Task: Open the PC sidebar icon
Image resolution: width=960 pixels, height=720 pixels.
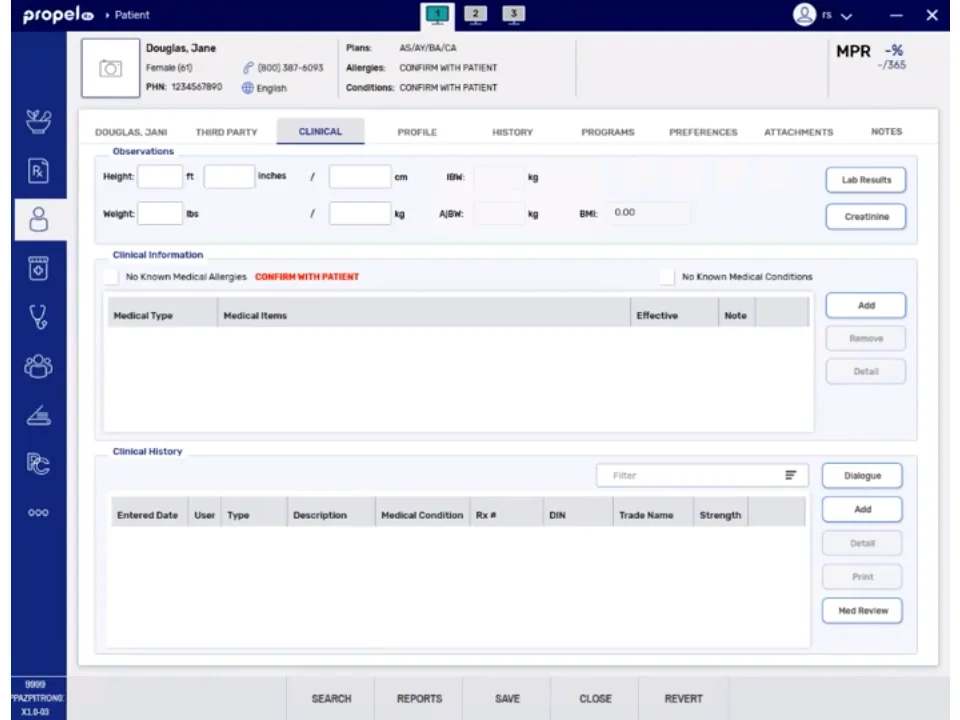Action: click(39, 463)
